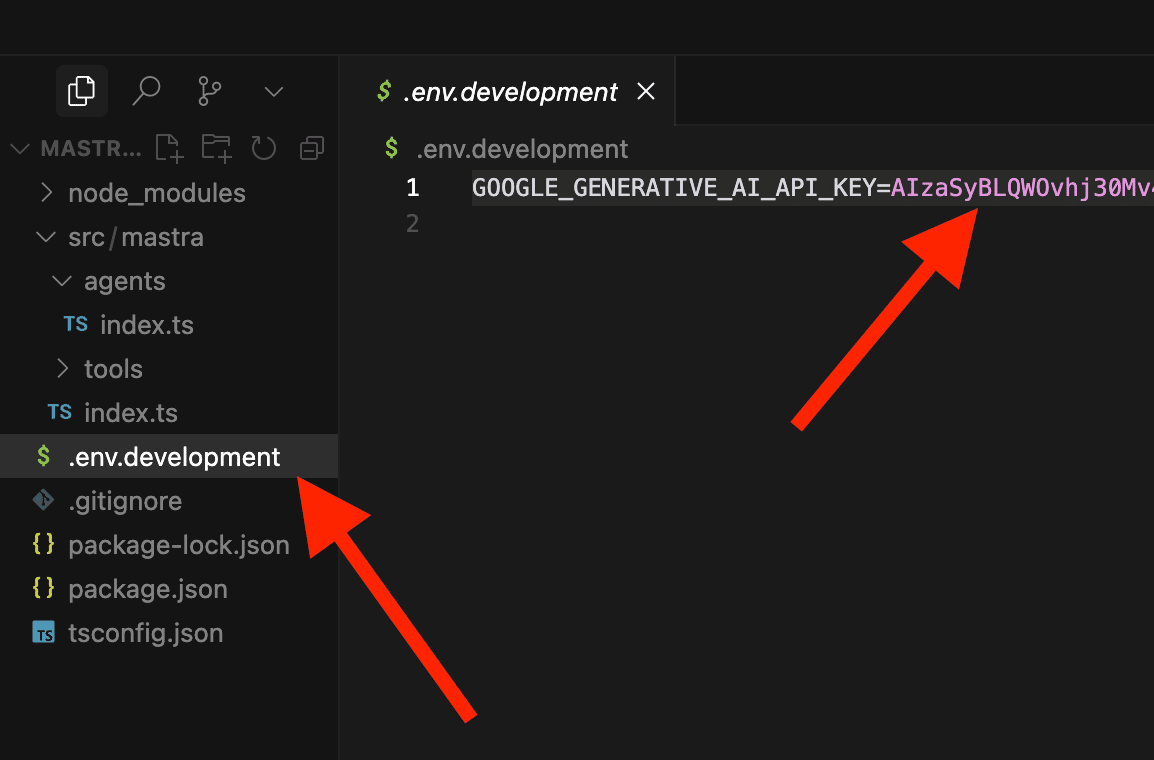Refresh the Explorer file tree

point(263,149)
